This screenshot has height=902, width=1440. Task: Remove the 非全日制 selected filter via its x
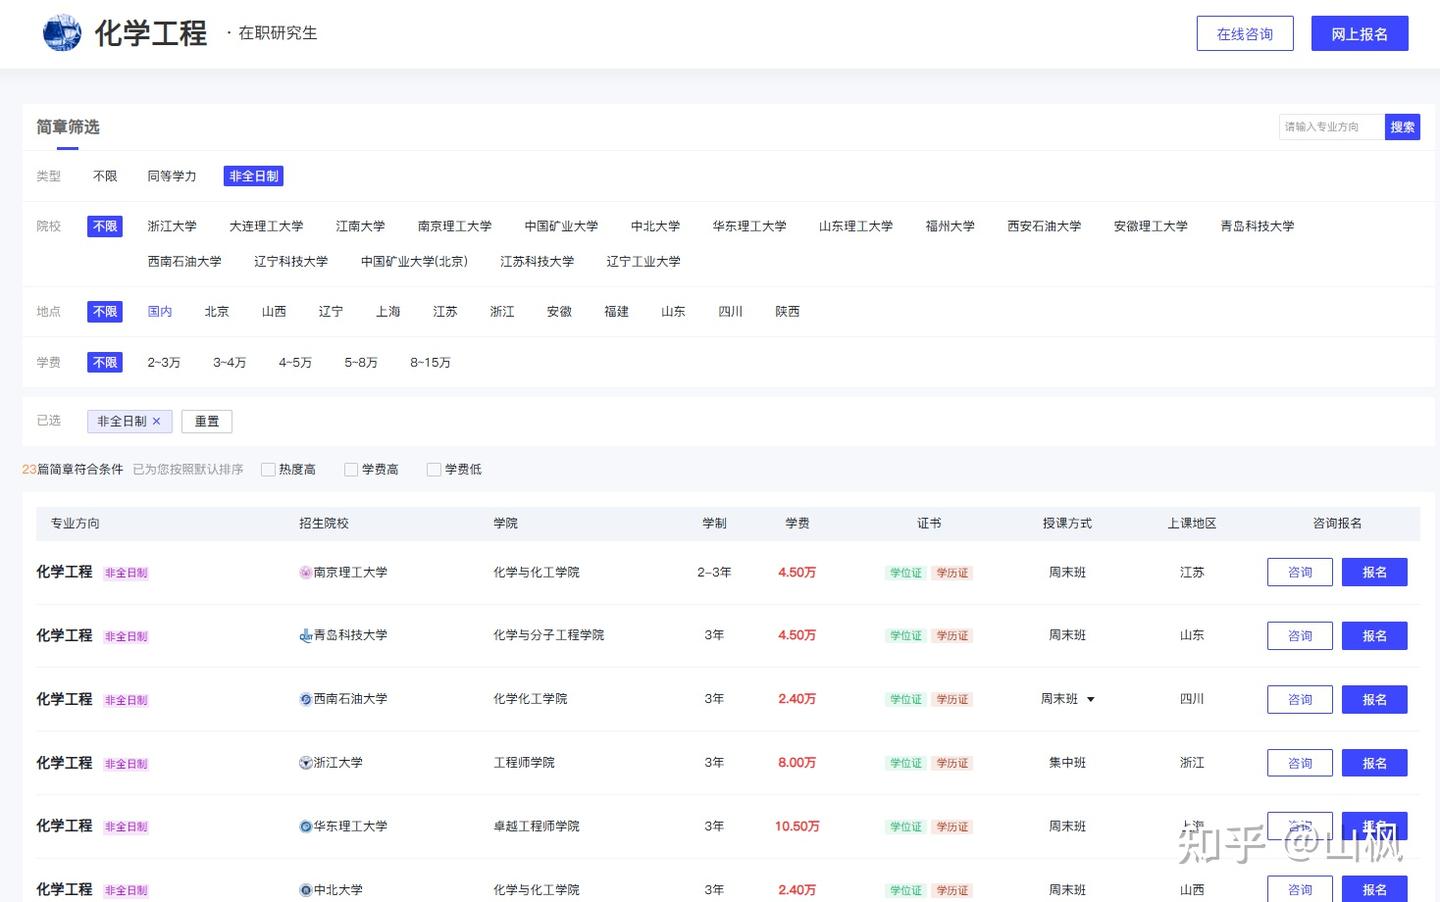(x=156, y=421)
